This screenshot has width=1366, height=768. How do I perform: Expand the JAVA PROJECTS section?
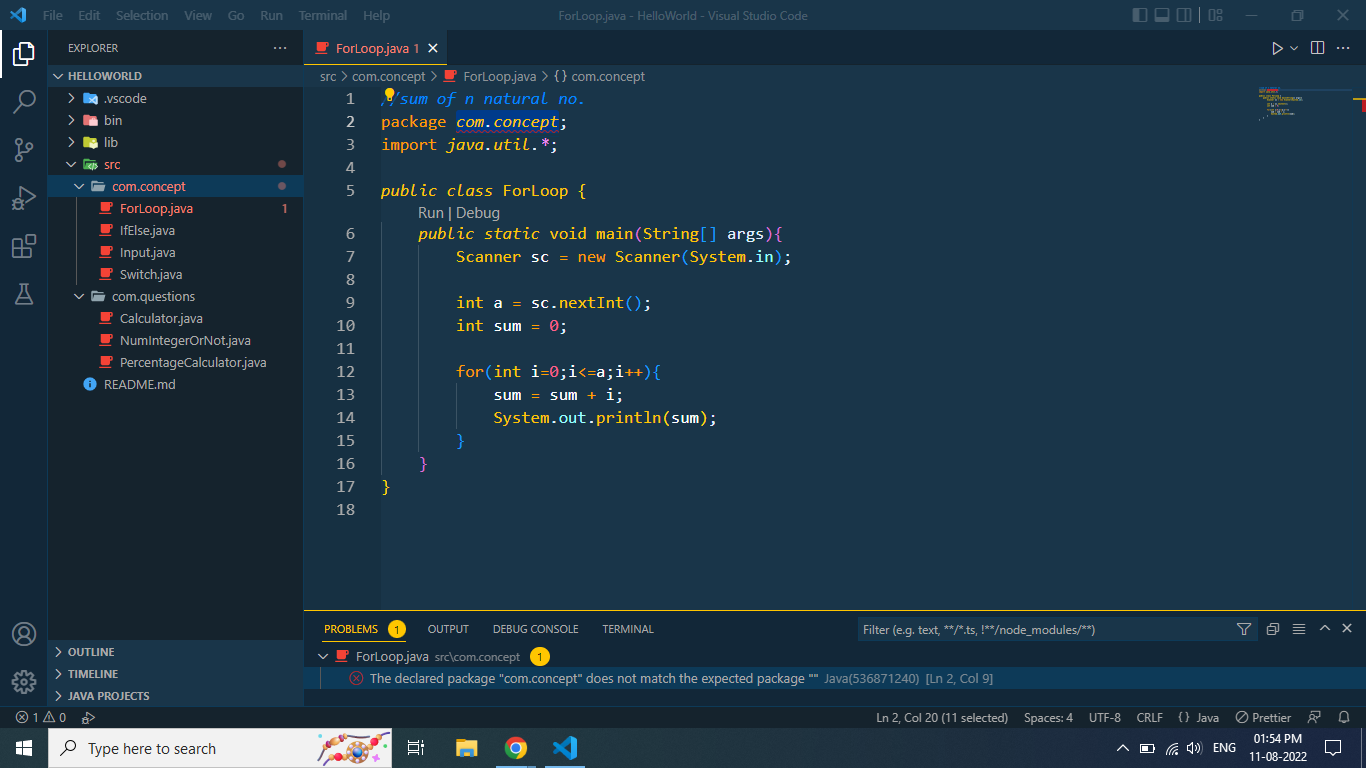[176, 696]
